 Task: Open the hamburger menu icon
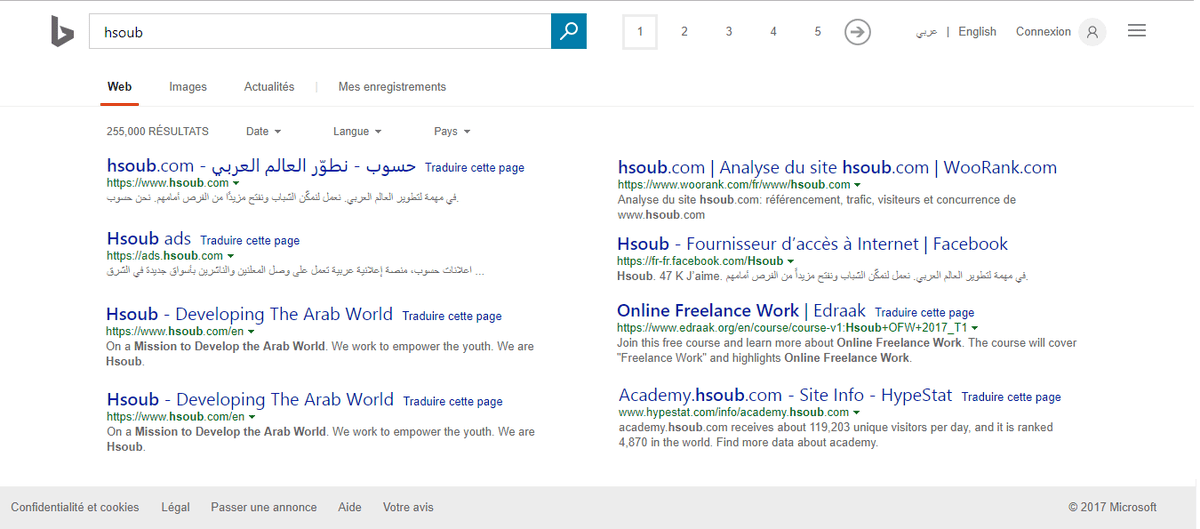click(x=1136, y=31)
